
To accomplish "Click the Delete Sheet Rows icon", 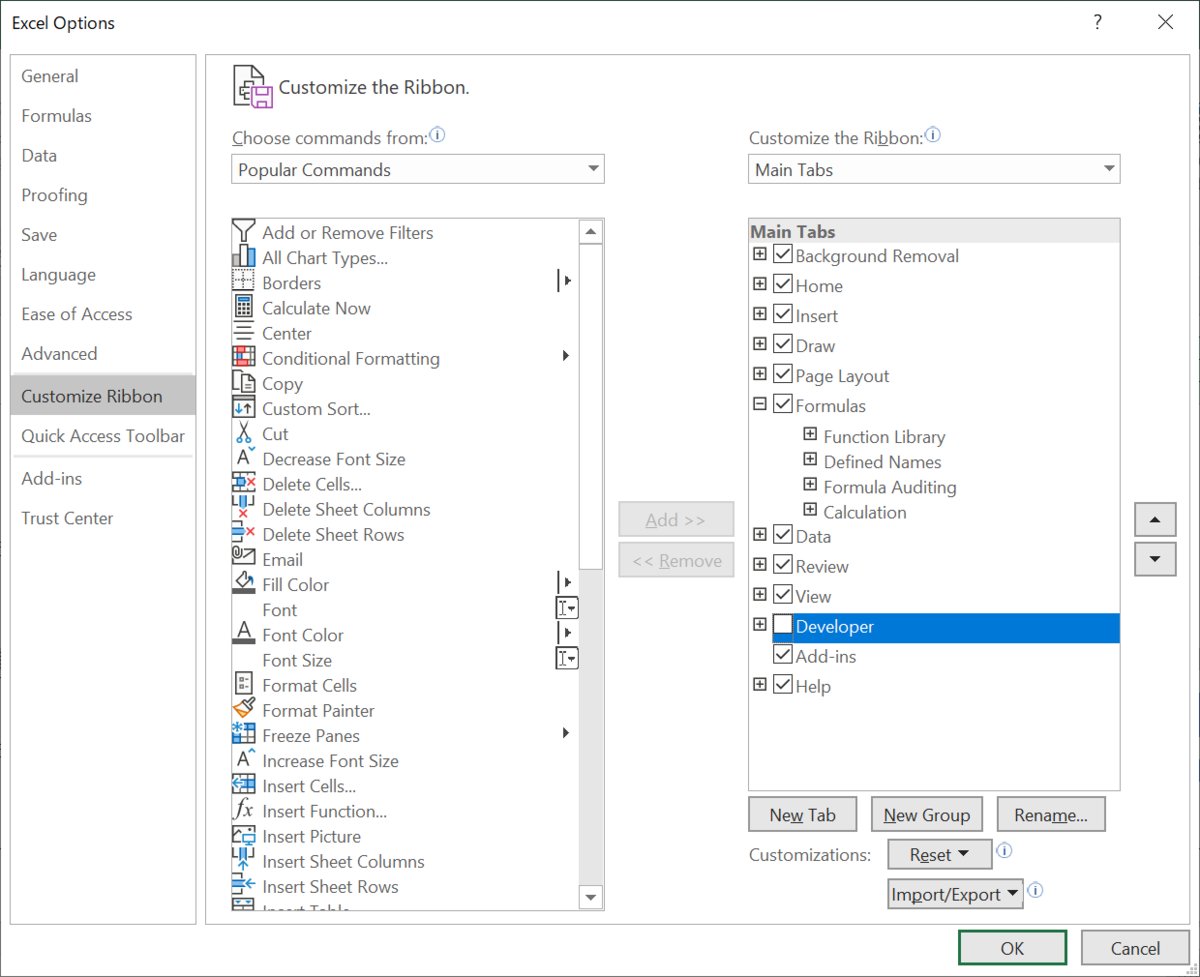I will (244, 534).
